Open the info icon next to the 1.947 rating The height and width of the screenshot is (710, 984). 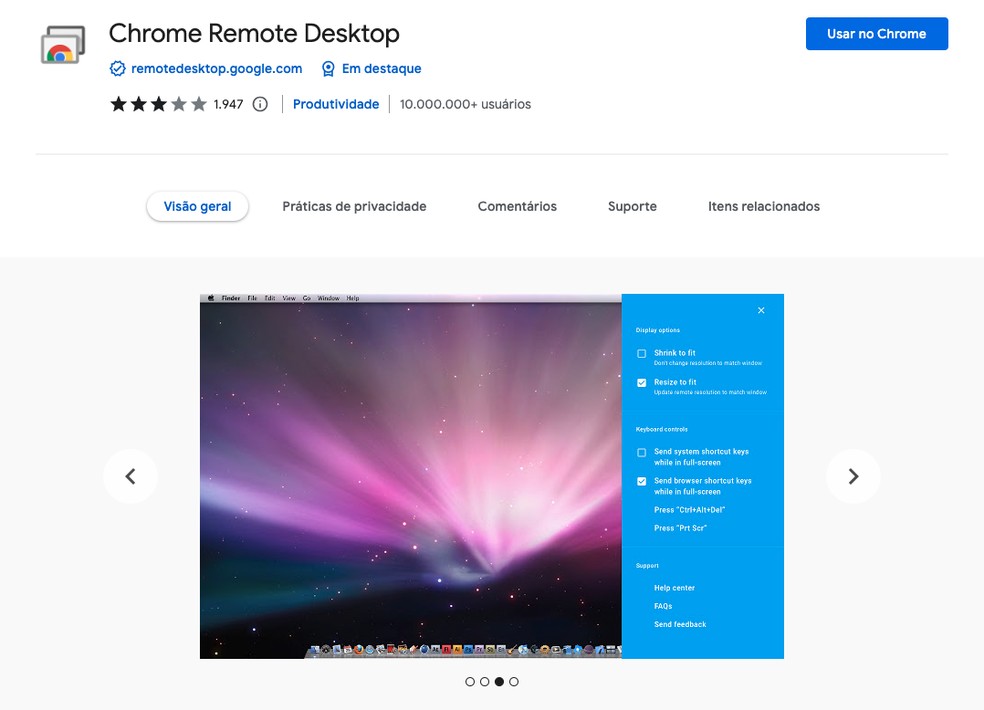(x=260, y=103)
